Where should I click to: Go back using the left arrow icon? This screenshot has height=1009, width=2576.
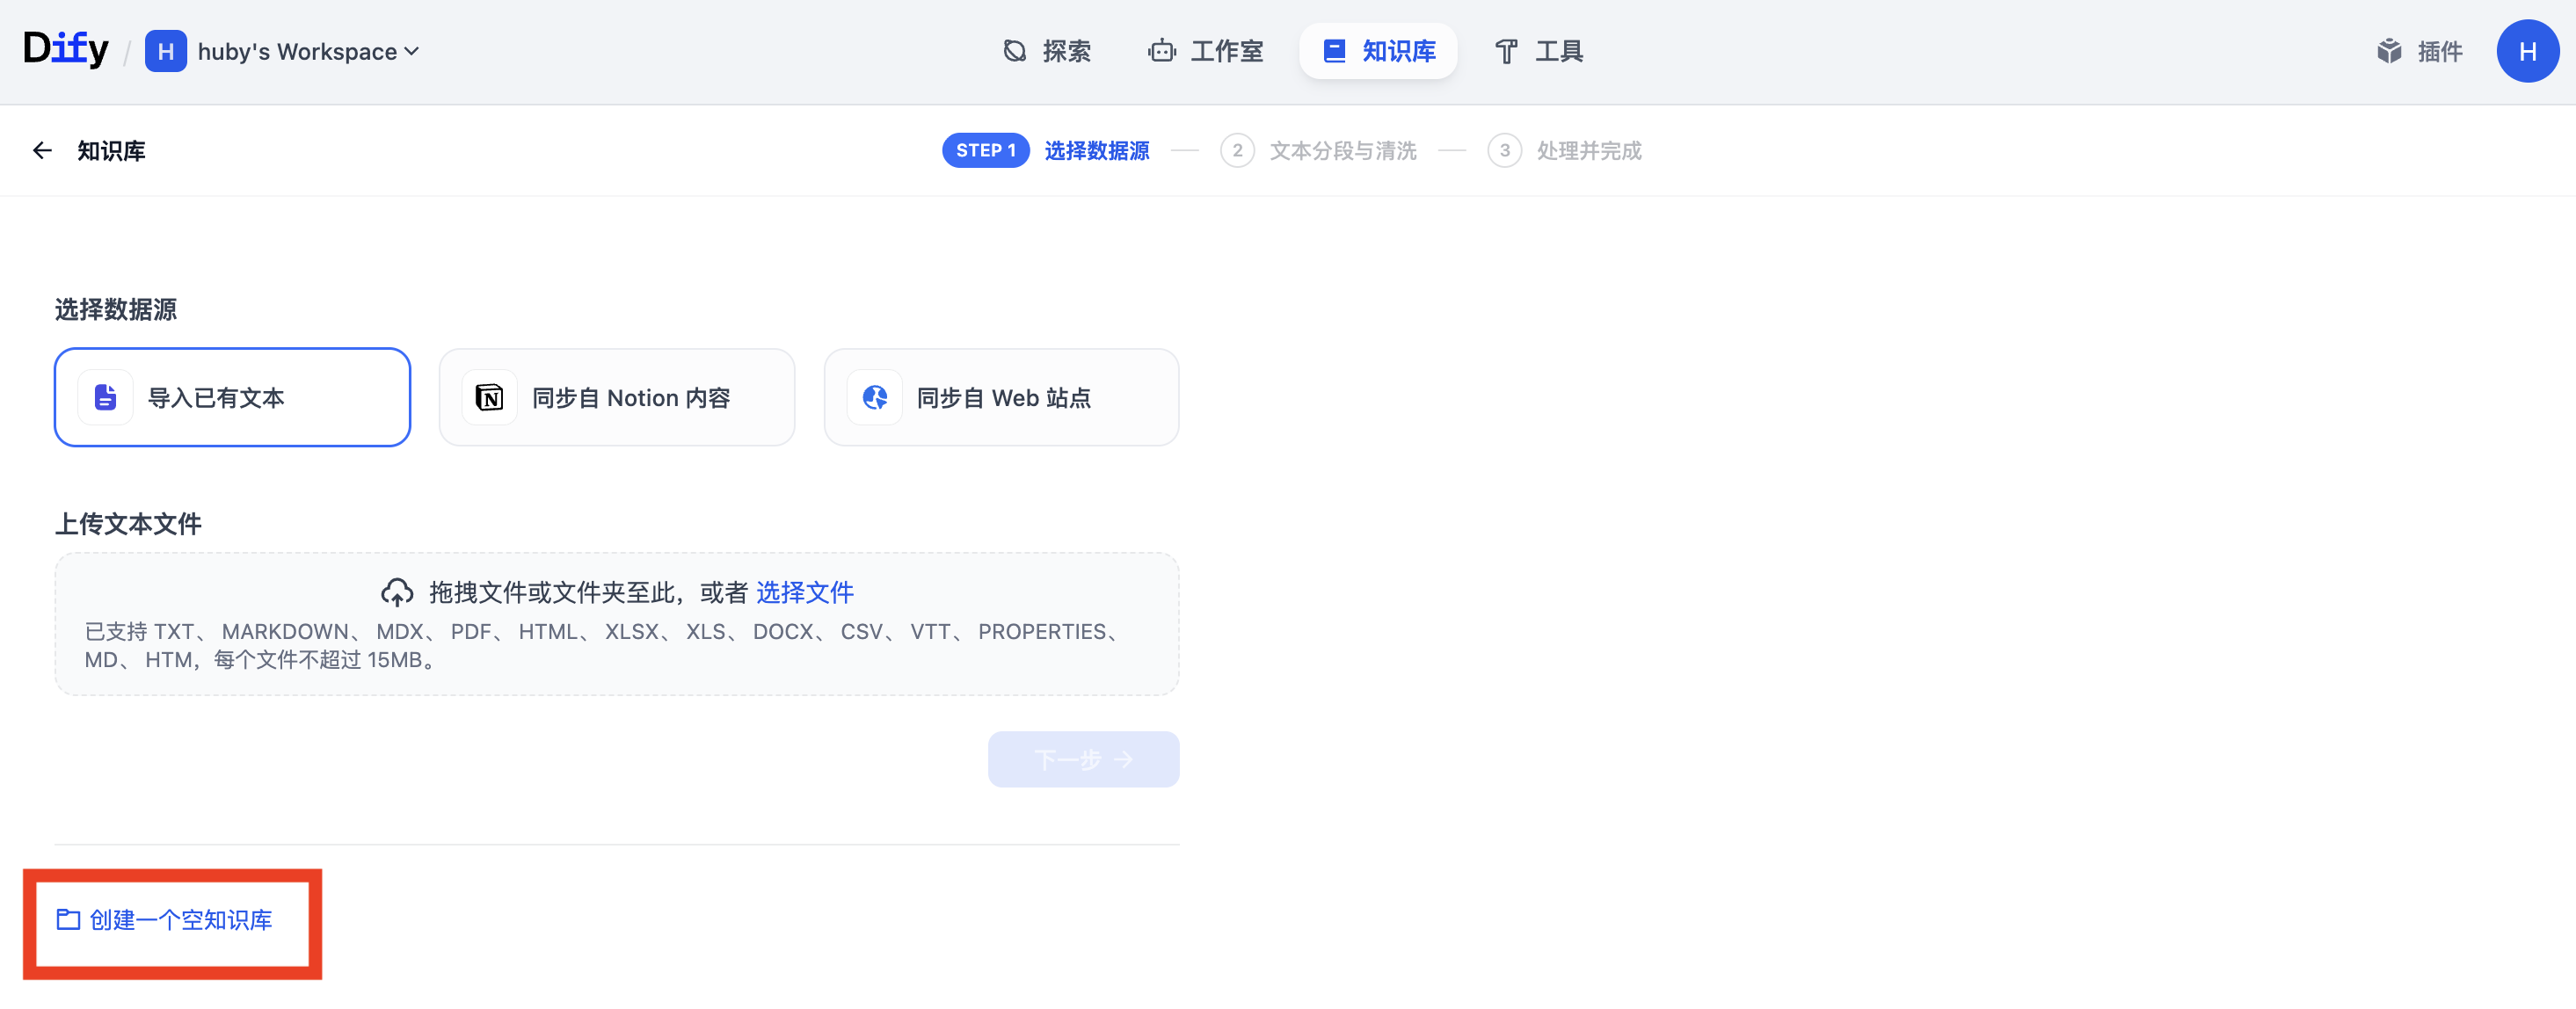[x=42, y=150]
